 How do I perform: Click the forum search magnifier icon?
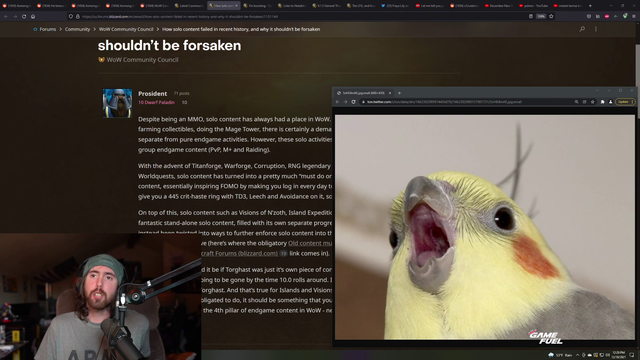[582, 29]
